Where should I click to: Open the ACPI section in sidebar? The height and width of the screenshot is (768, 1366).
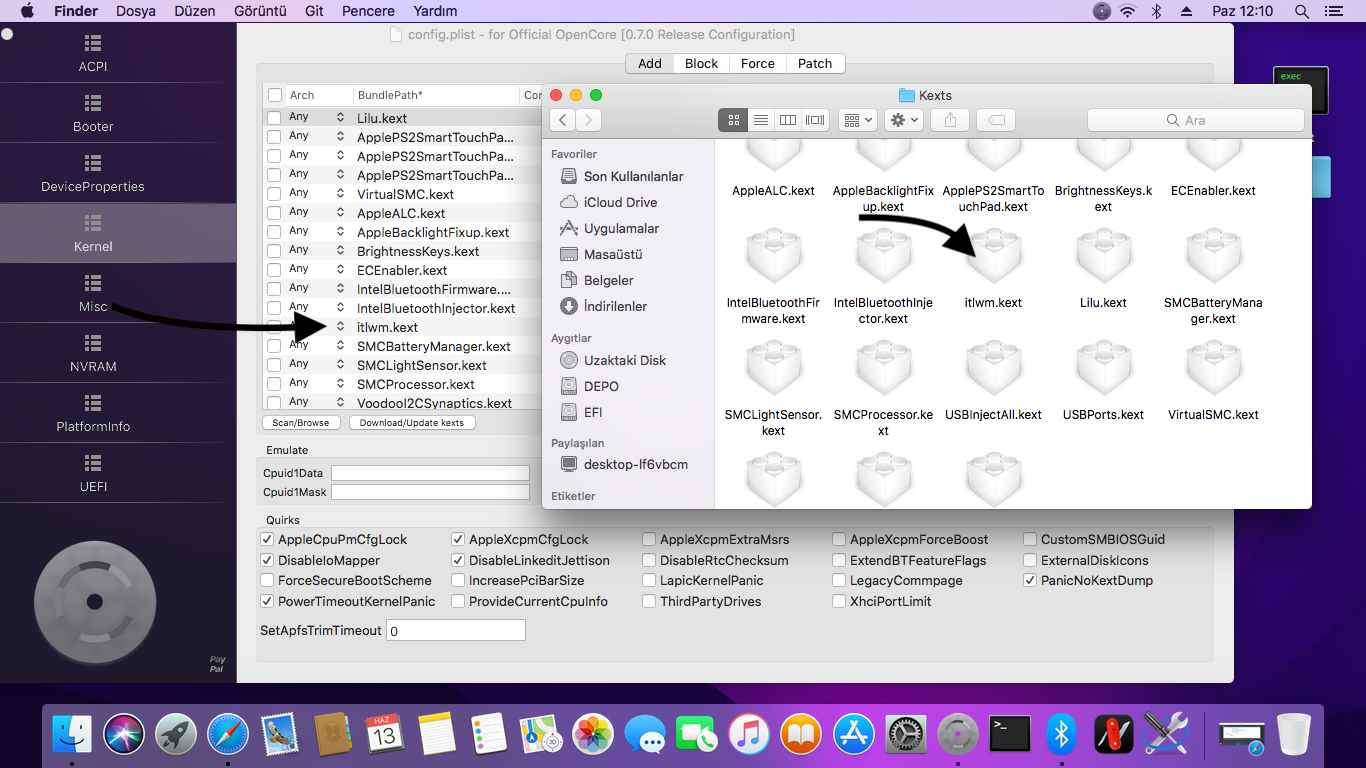click(93, 54)
